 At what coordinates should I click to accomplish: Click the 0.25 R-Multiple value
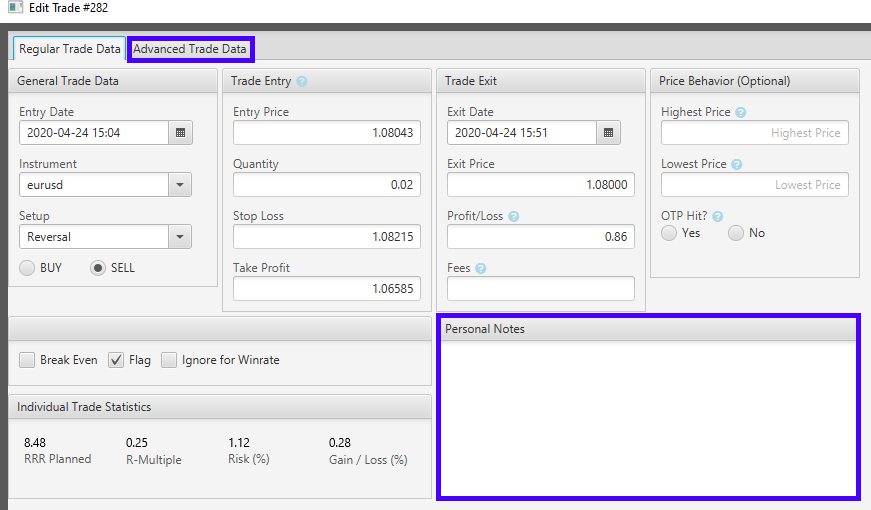pos(137,443)
